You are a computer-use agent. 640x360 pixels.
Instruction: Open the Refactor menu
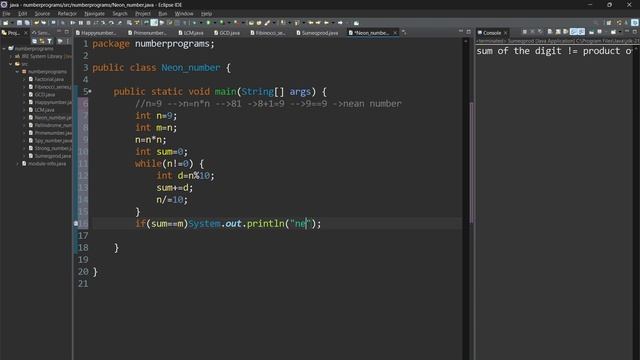coord(67,13)
